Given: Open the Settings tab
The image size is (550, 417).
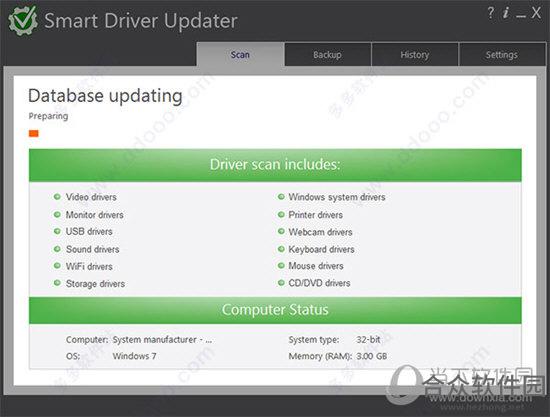Looking at the screenshot, I should [502, 54].
